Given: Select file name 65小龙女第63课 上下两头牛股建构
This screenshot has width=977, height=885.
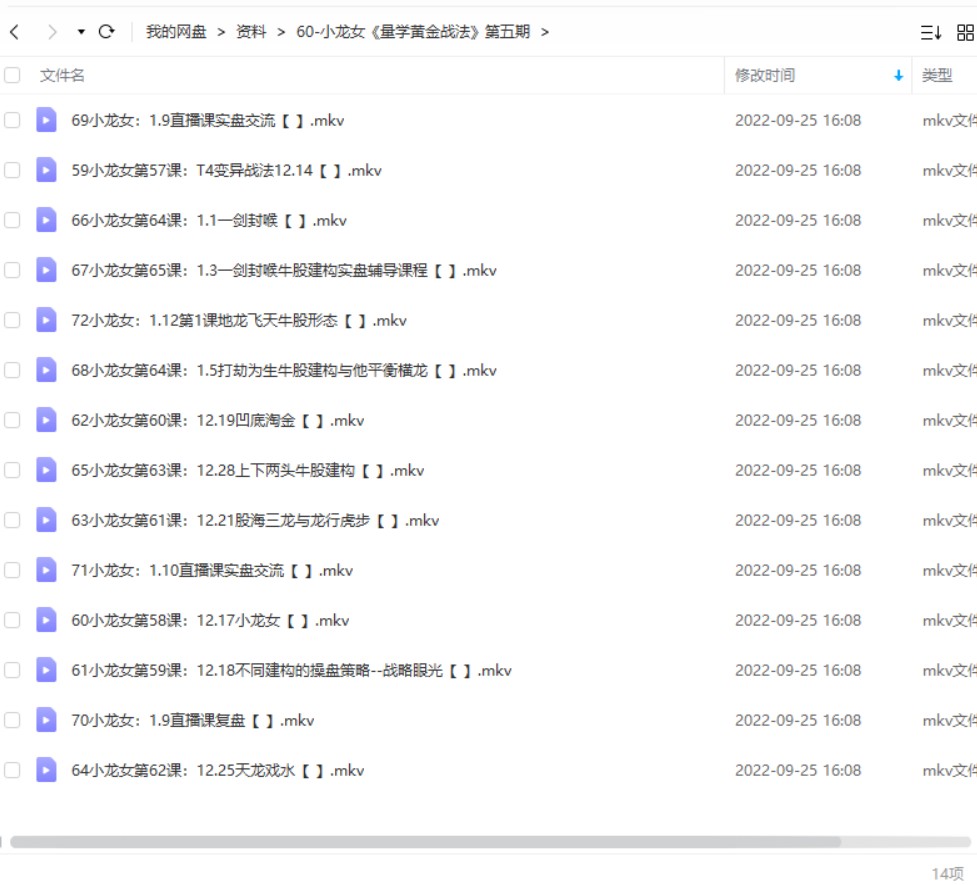Looking at the screenshot, I should coord(247,470).
